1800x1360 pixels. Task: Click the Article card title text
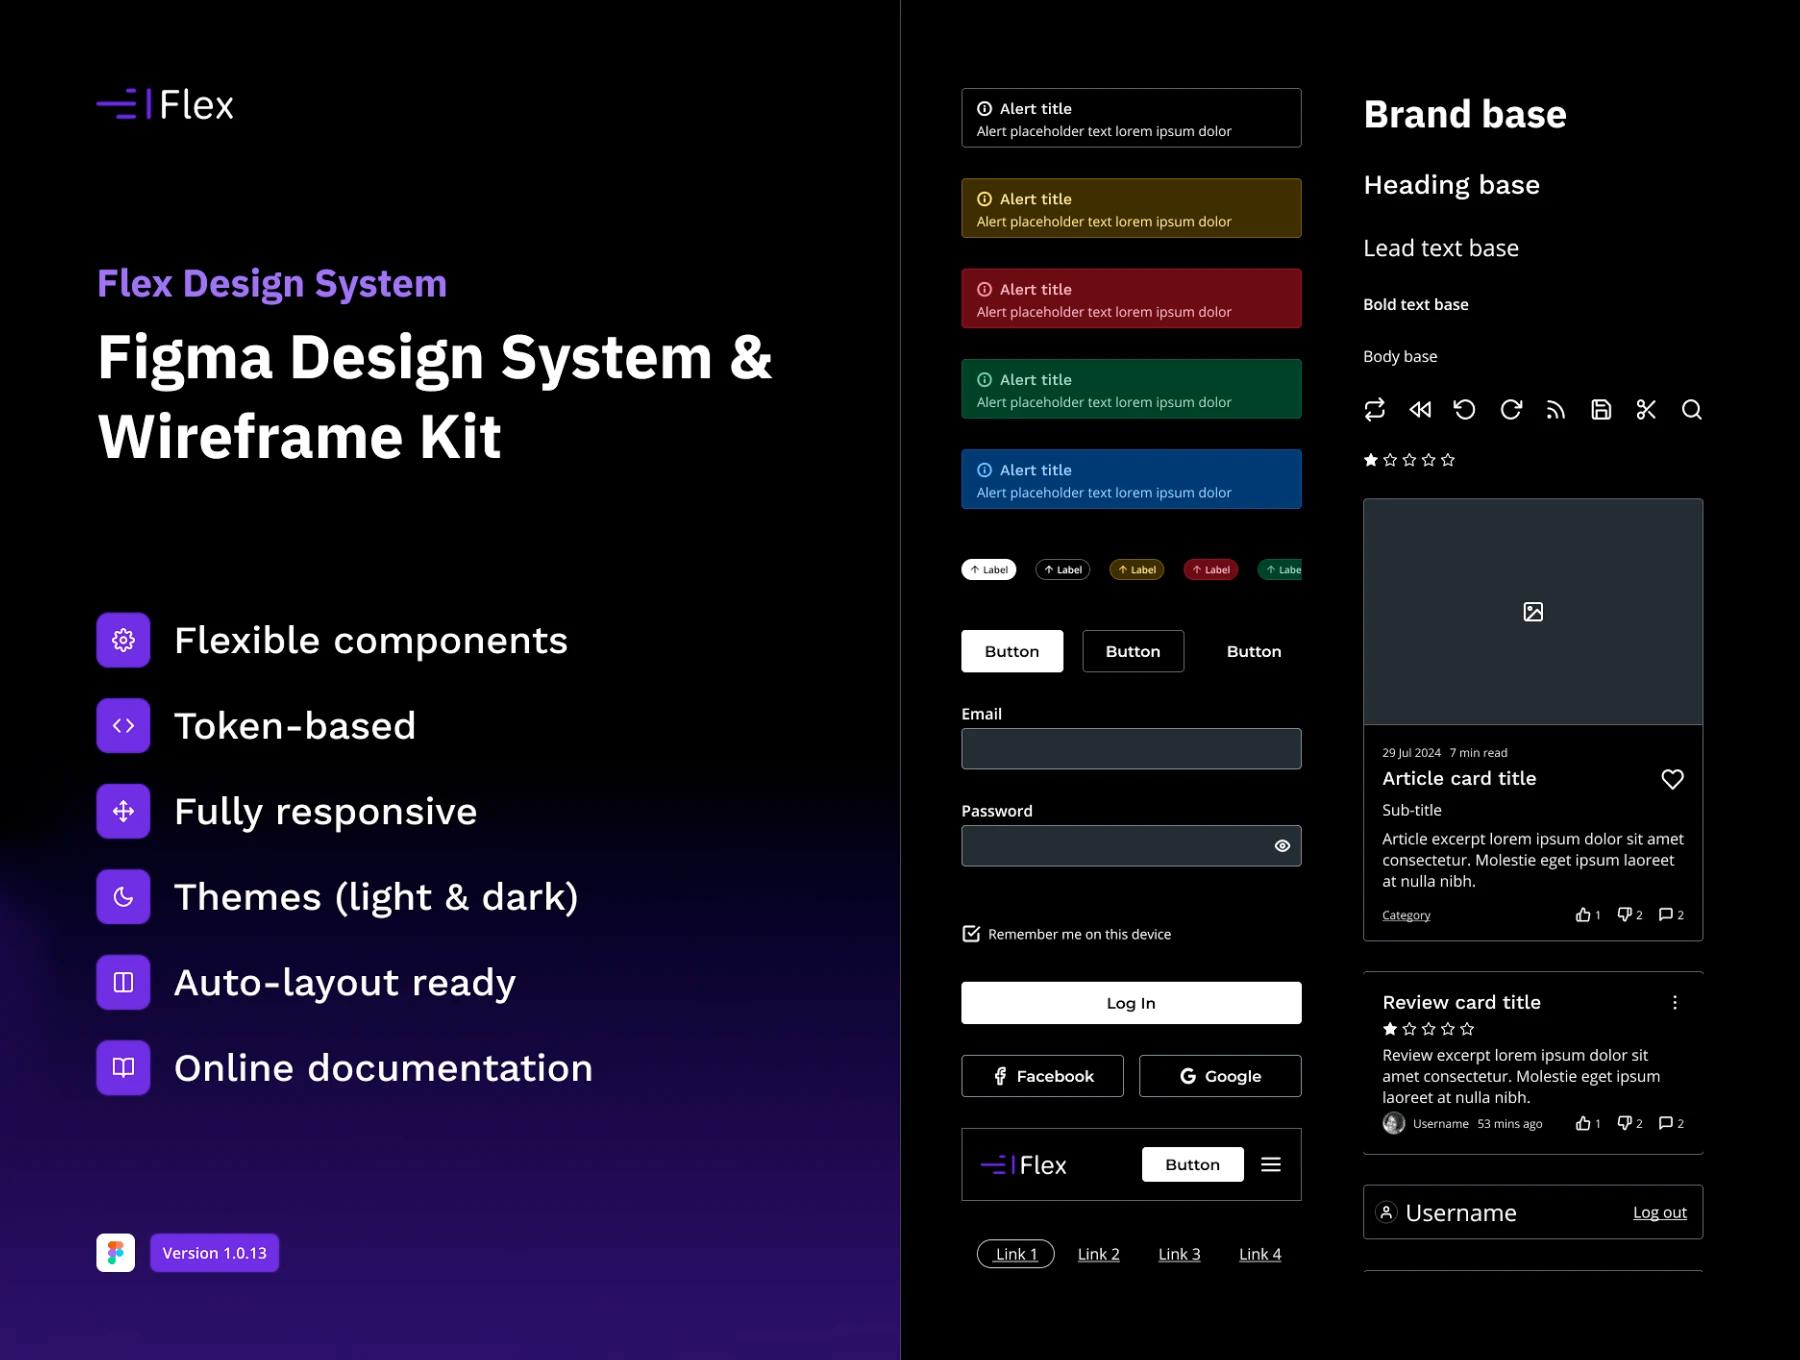pyautogui.click(x=1459, y=779)
